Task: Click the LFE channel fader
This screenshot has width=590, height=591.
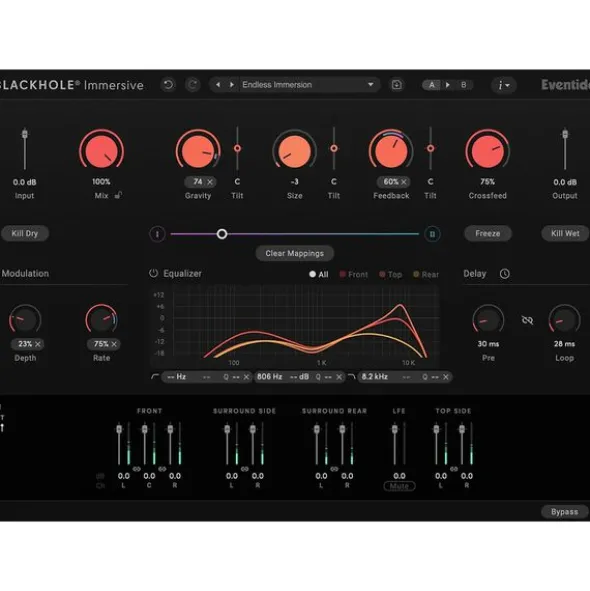Action: pyautogui.click(x=395, y=429)
